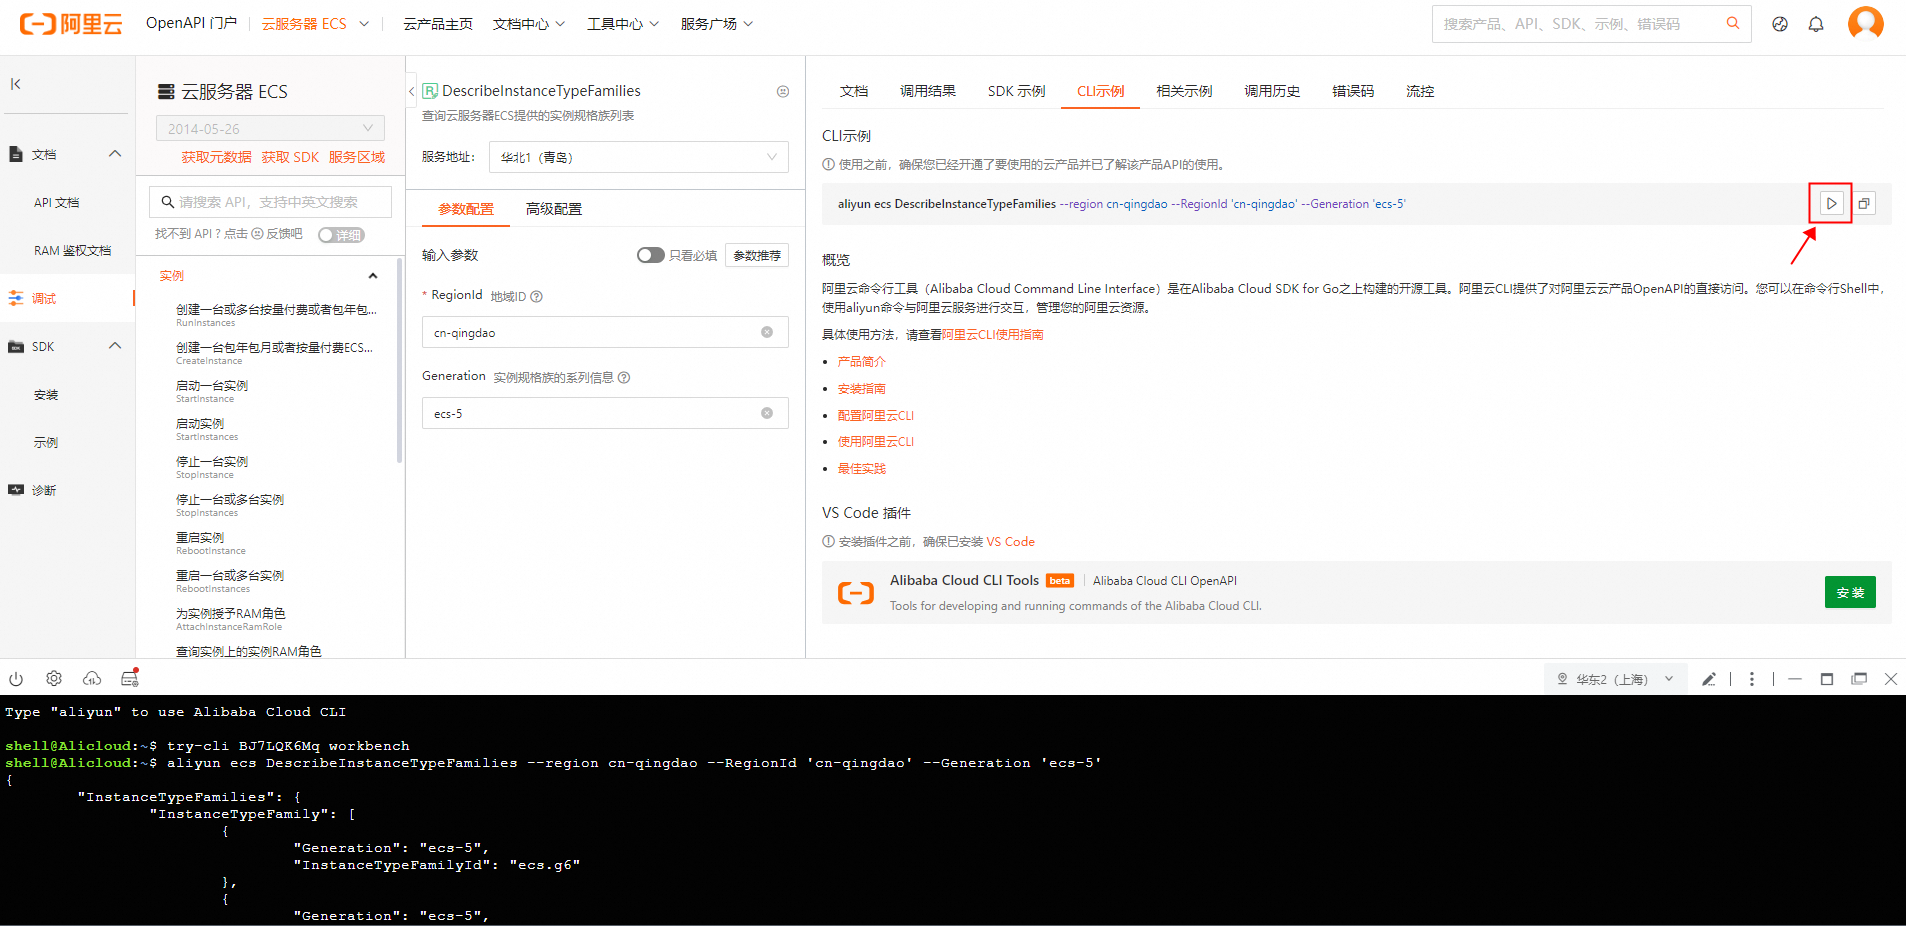Image resolution: width=1906 pixels, height=926 pixels.
Task: Run the CLI example command
Action: coord(1831,203)
